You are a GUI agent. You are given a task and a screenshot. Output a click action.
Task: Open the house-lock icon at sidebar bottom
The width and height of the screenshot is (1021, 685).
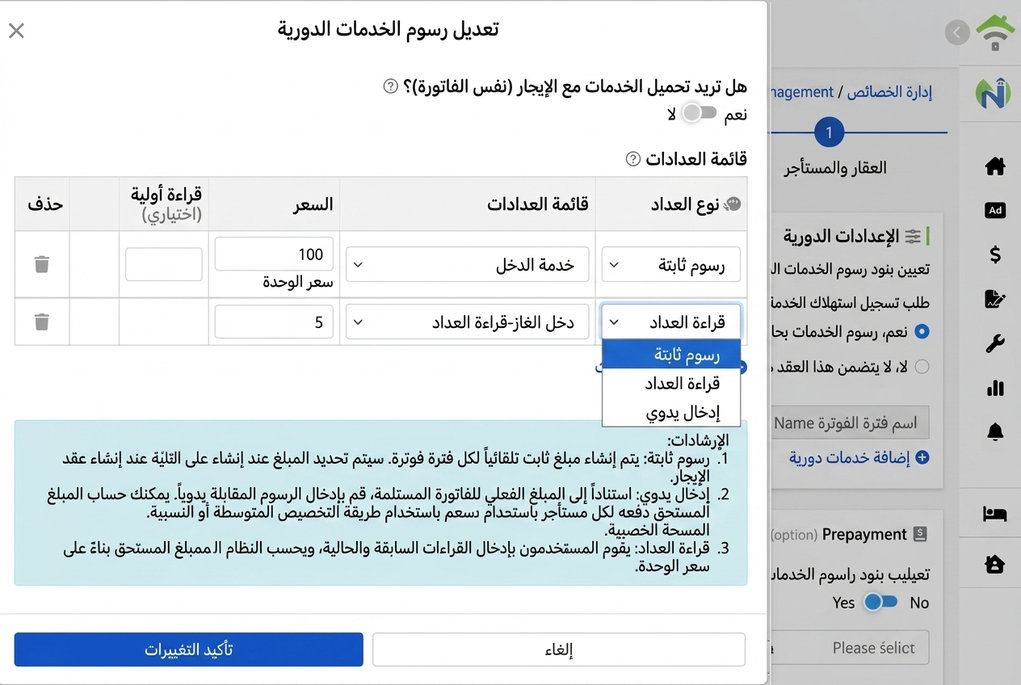994,564
